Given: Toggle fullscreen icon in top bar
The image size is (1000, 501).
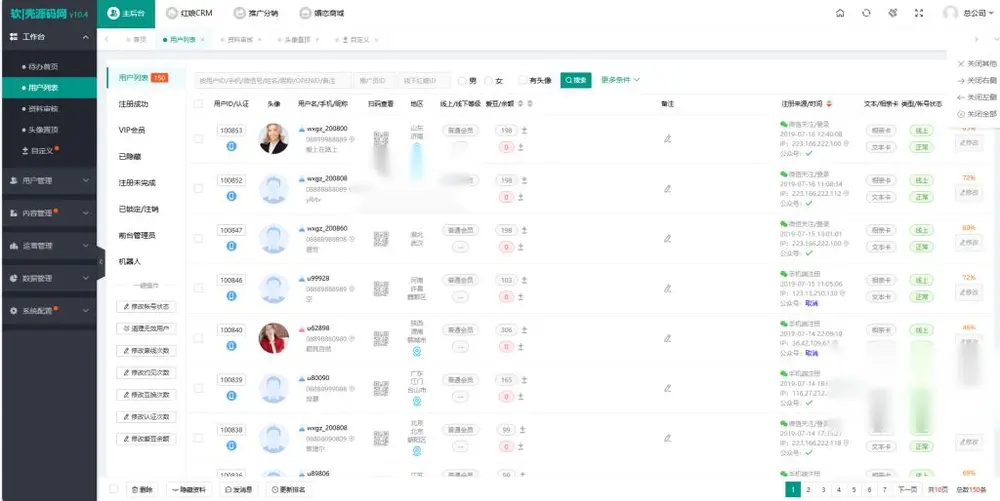Looking at the screenshot, I should [919, 13].
